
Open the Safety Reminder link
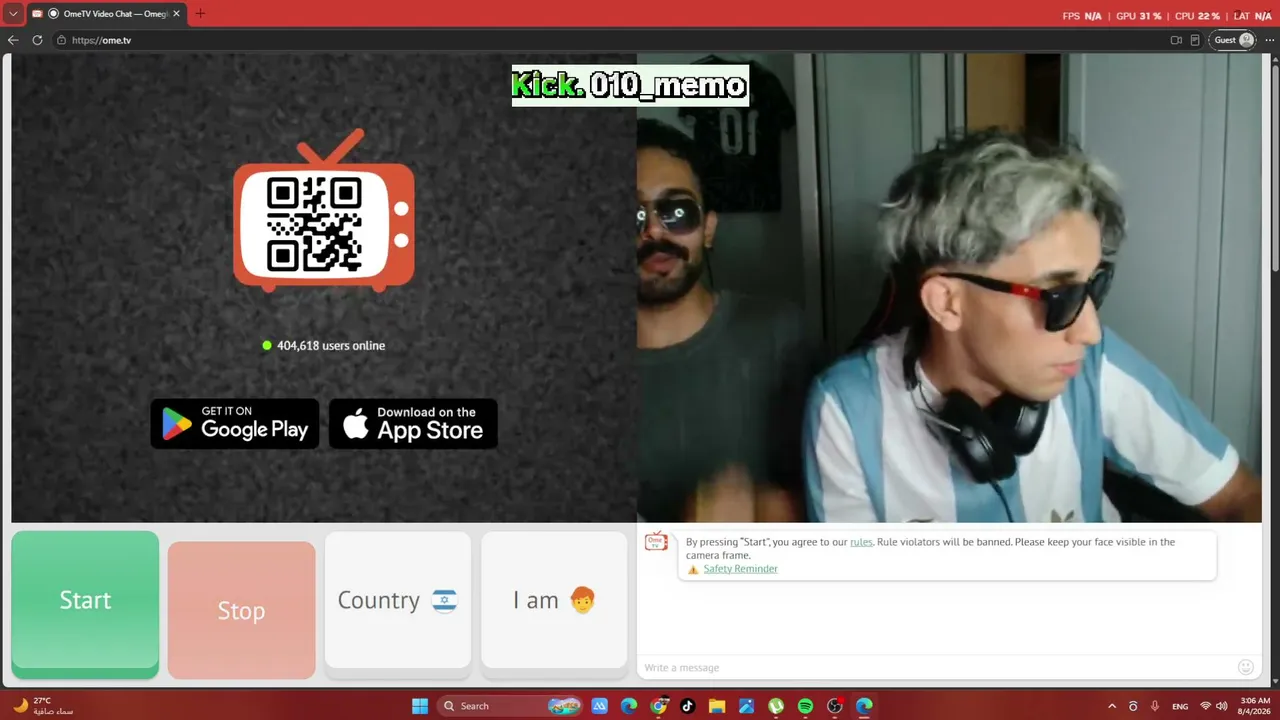pos(740,569)
